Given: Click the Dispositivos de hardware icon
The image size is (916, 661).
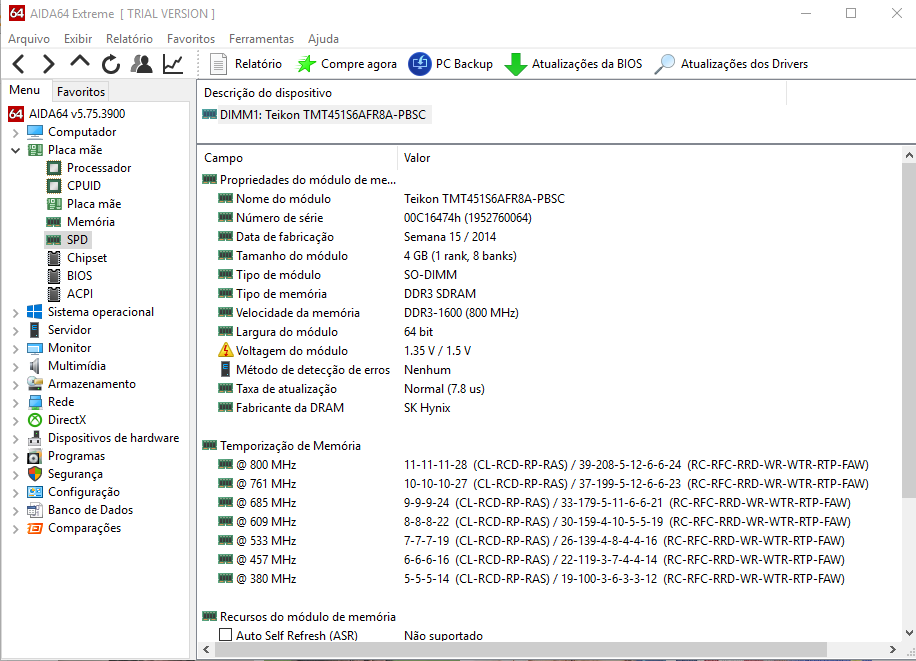Looking at the screenshot, I should click(x=35, y=438).
